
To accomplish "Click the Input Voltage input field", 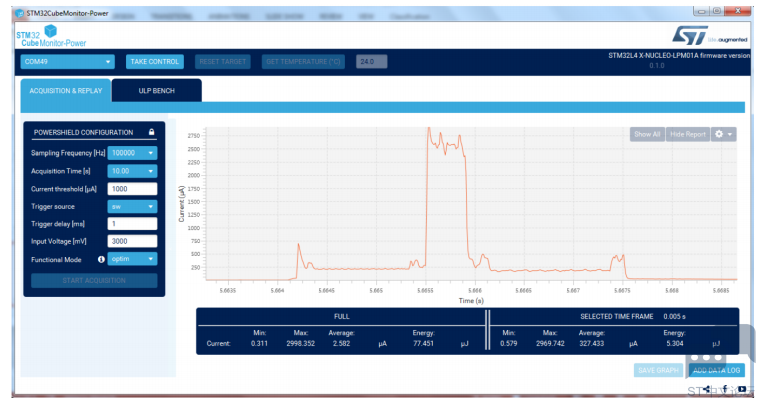I will point(132,241).
